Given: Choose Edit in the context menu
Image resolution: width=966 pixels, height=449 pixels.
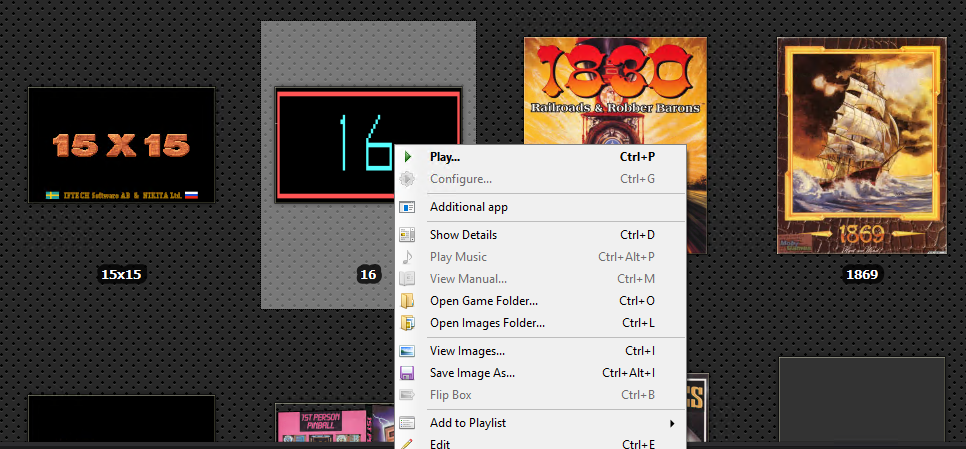Looking at the screenshot, I should tap(540, 443).
